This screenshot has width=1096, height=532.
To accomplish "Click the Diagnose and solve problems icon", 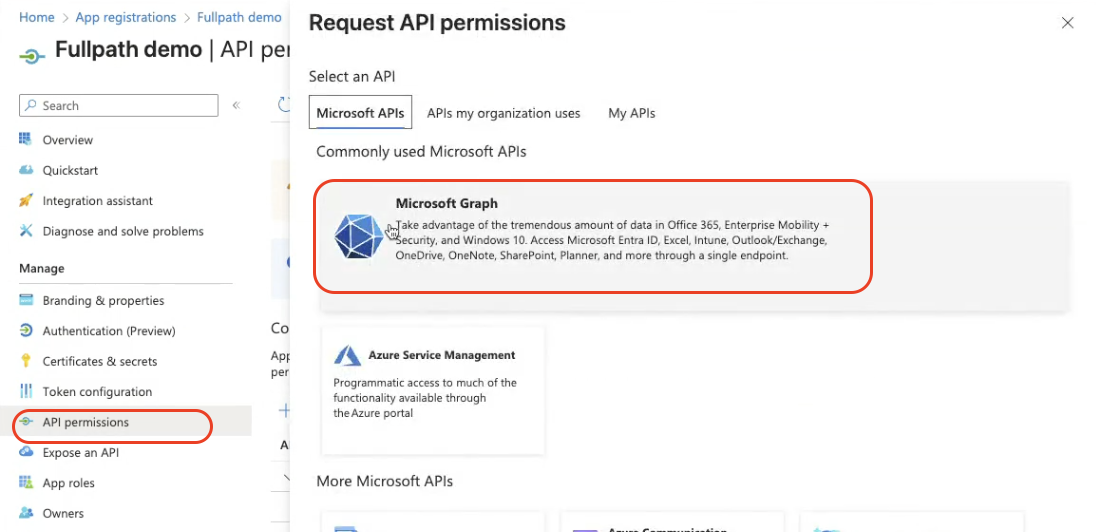I will click(26, 231).
